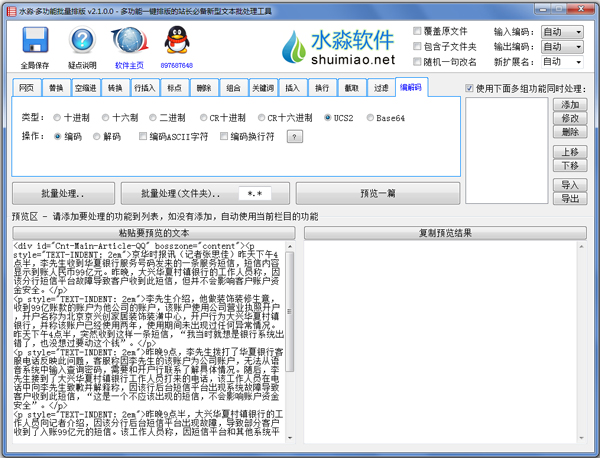Open the 输出编码 dropdown
Image resolution: width=600 pixels, height=458 pixels.
coord(562,47)
